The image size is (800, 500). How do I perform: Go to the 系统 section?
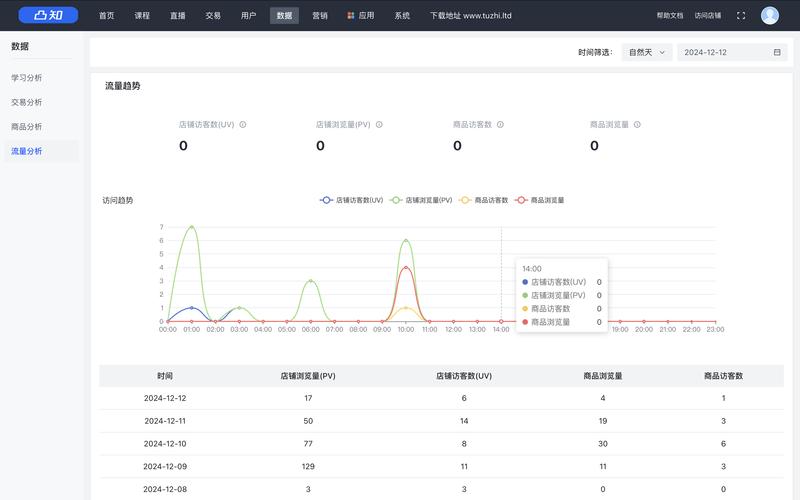coord(402,15)
